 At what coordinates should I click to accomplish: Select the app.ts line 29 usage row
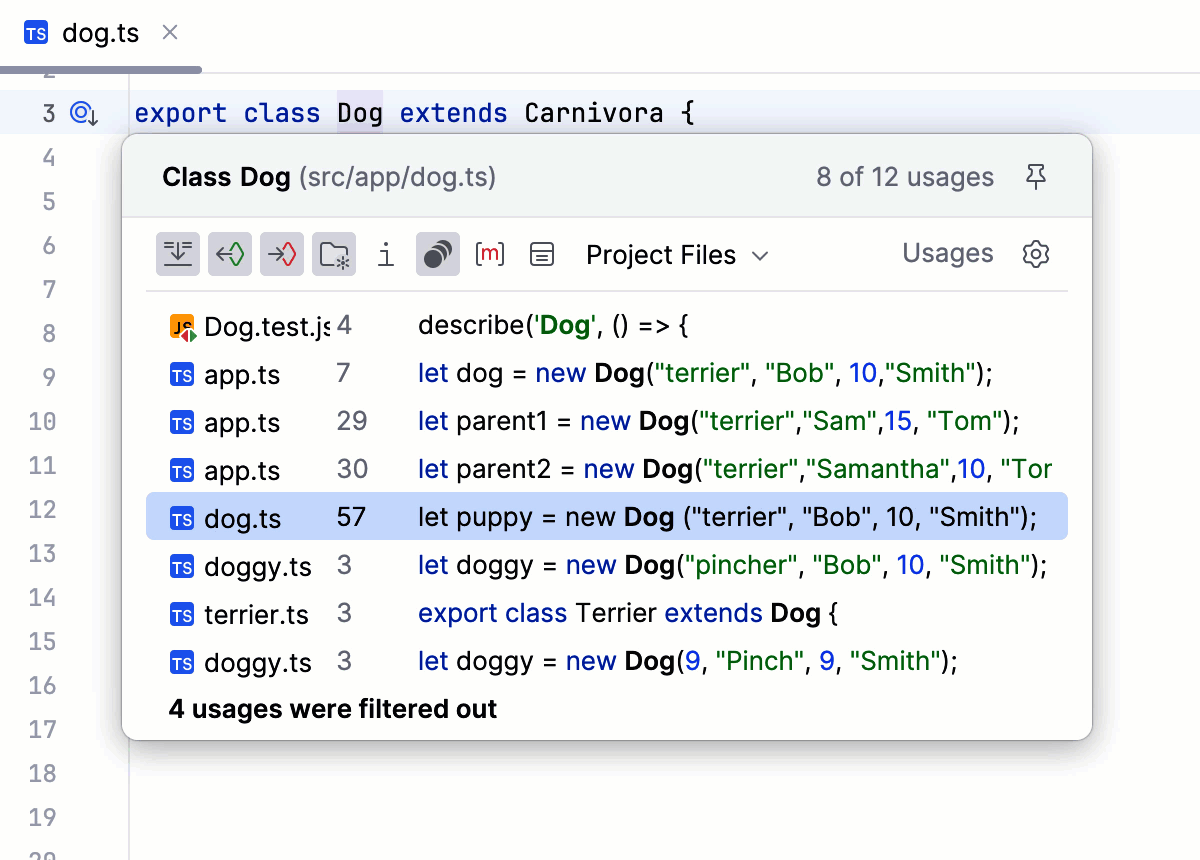(x=600, y=422)
